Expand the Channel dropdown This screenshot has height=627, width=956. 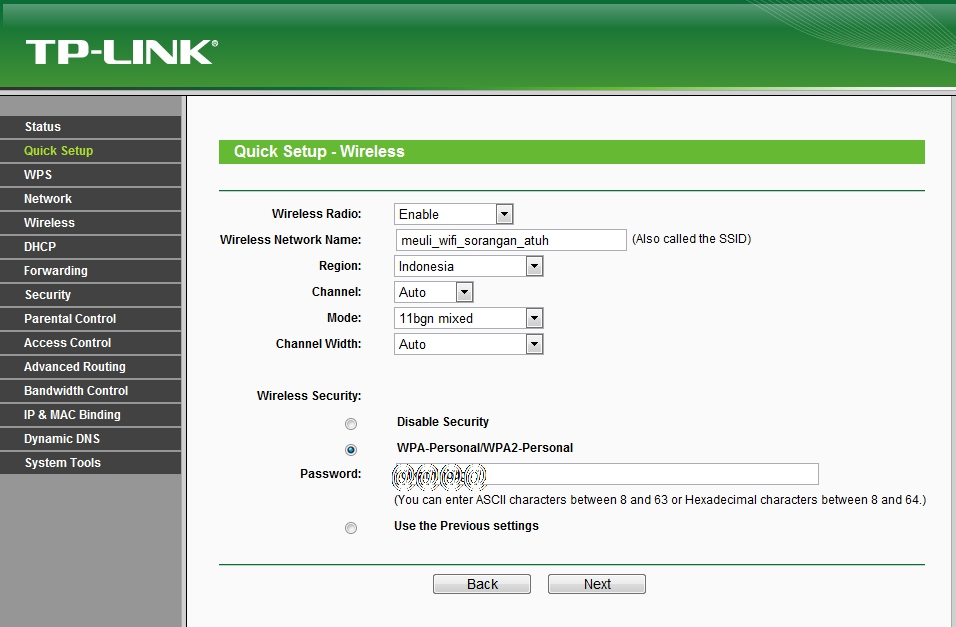point(433,292)
